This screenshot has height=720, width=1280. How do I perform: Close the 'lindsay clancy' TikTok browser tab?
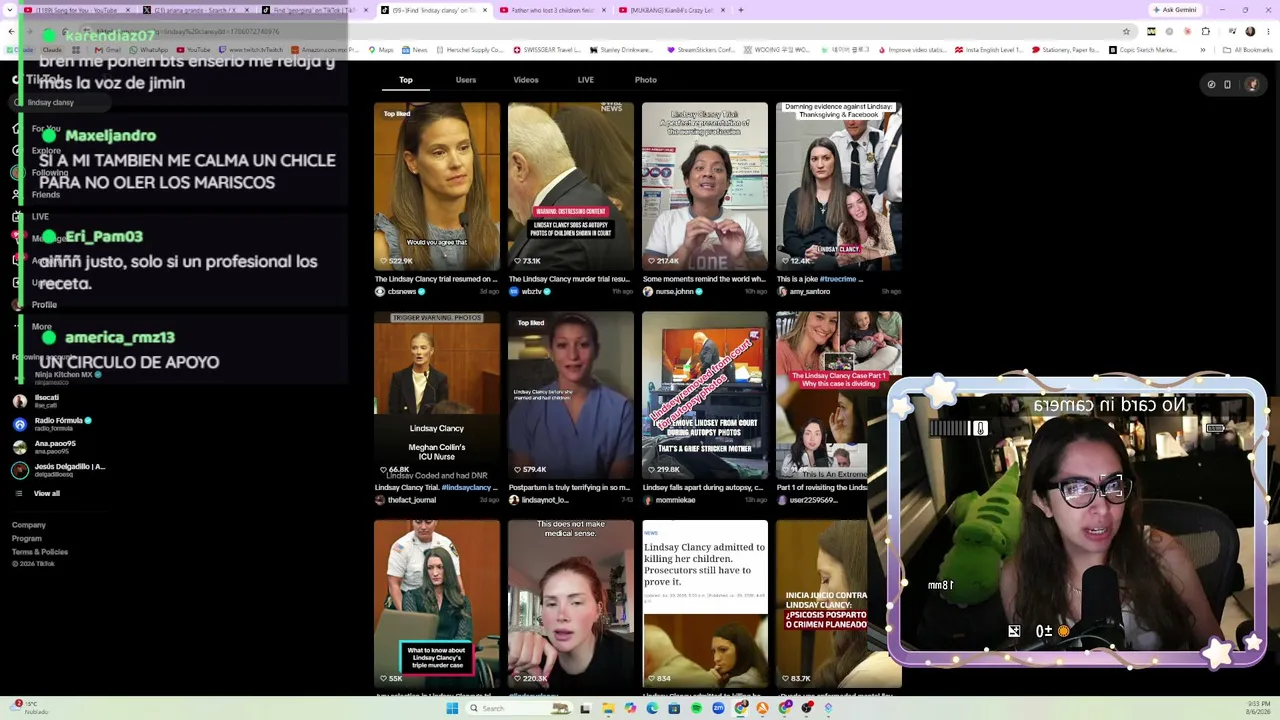486,10
